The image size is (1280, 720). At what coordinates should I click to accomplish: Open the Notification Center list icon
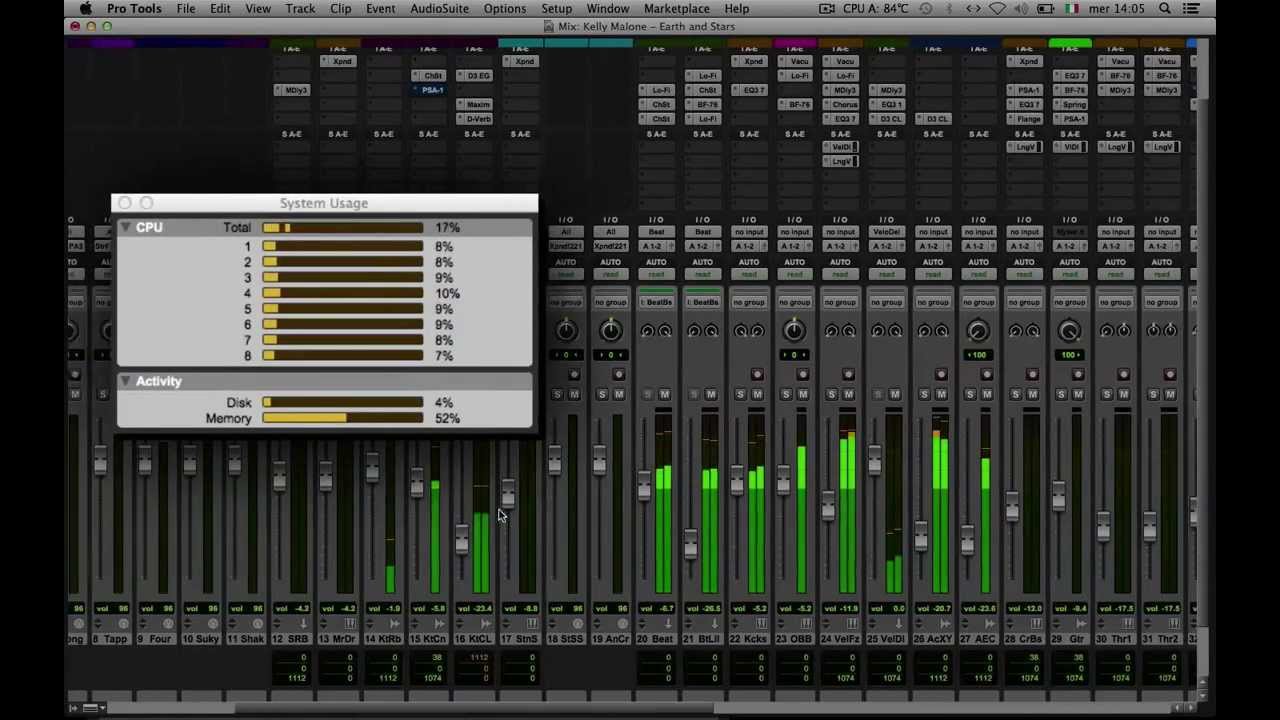1191,9
